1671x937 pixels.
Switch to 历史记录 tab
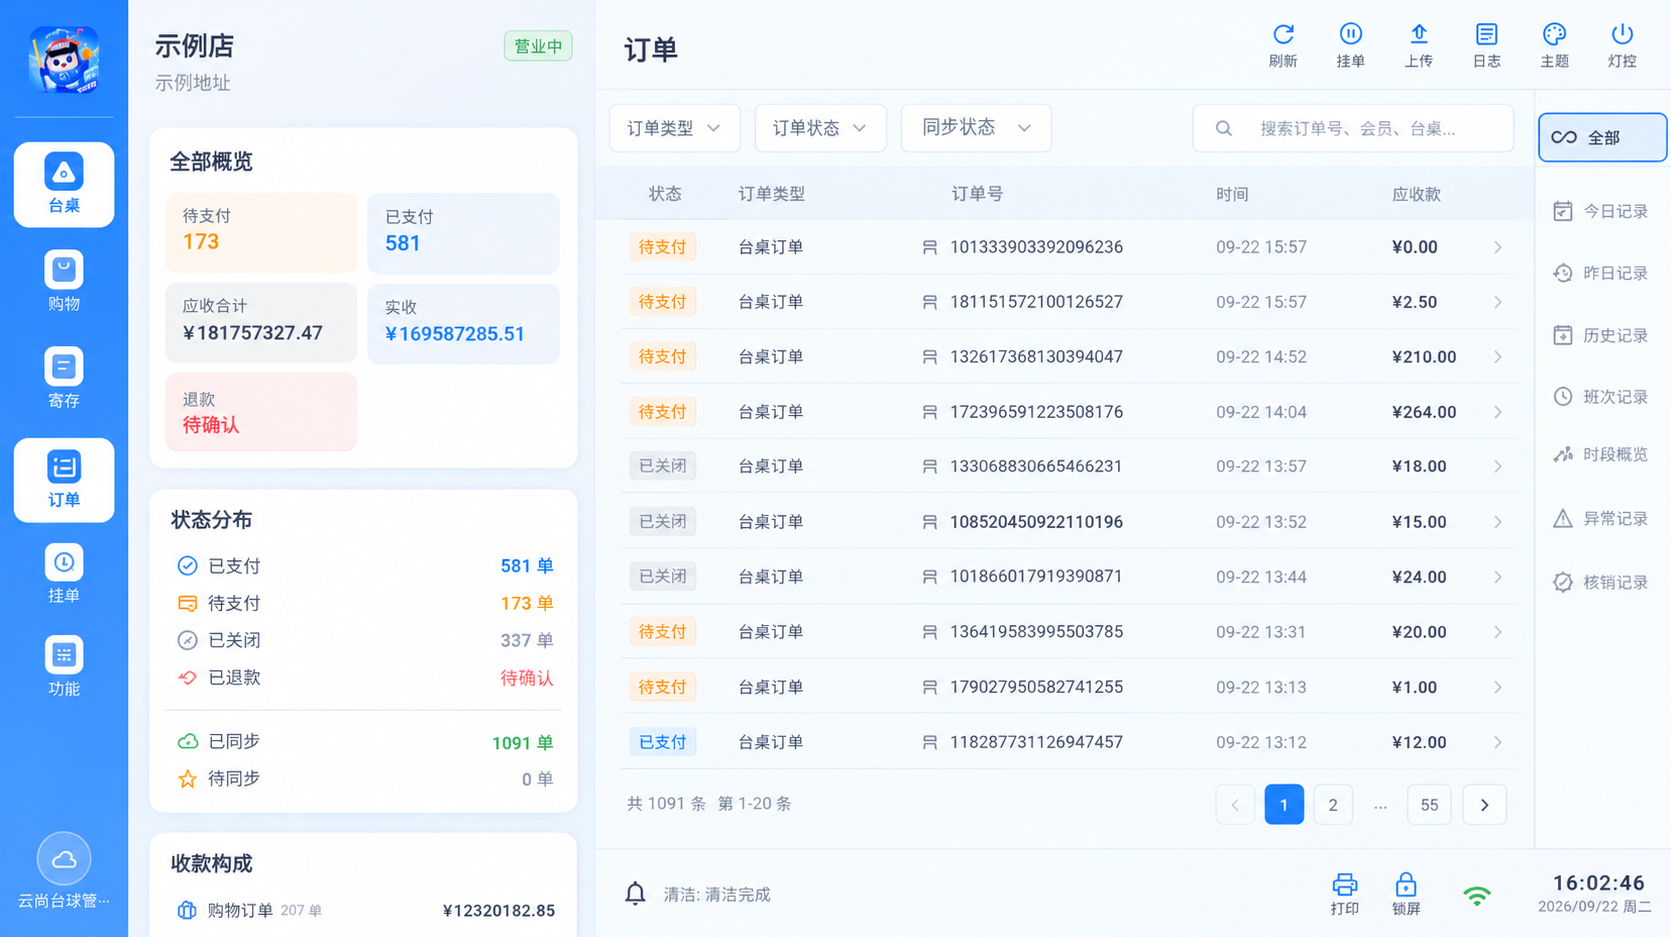pos(1601,335)
